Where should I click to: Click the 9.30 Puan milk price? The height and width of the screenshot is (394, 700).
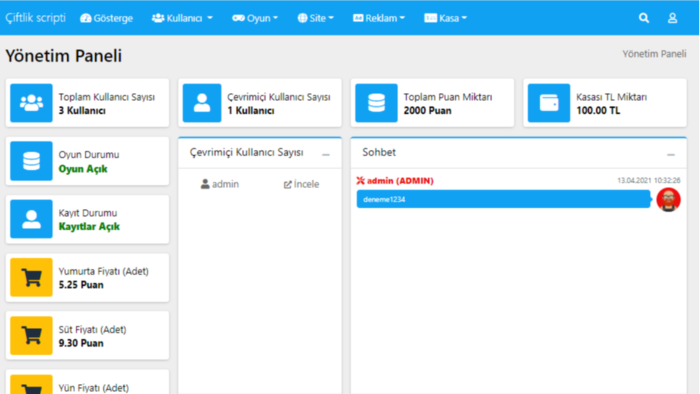(81, 343)
